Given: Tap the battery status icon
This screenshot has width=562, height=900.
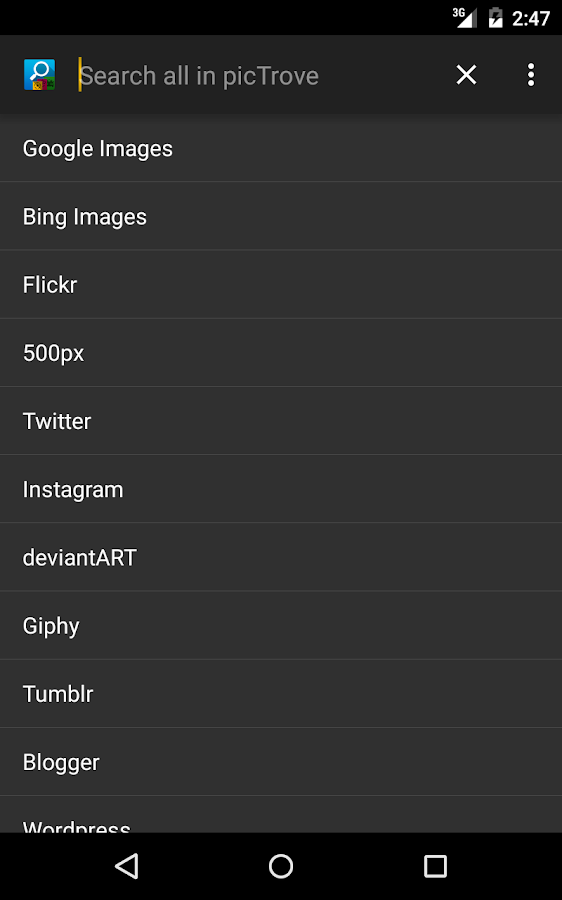Looking at the screenshot, I should [495, 18].
